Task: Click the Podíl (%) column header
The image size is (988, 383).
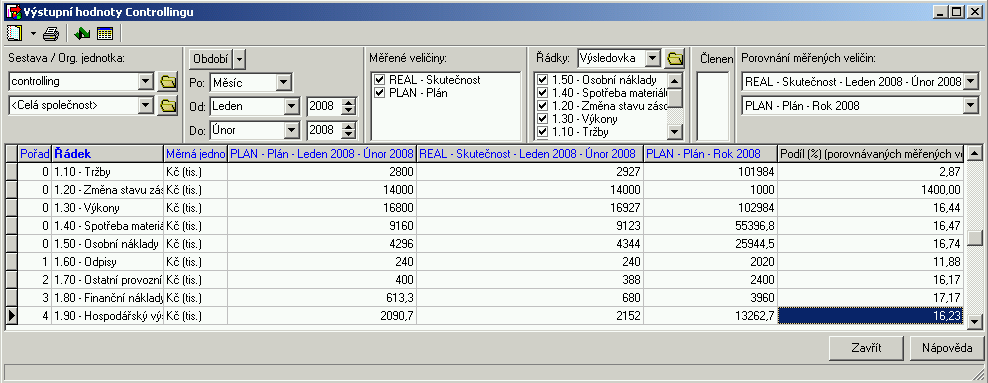Action: [x=871, y=154]
